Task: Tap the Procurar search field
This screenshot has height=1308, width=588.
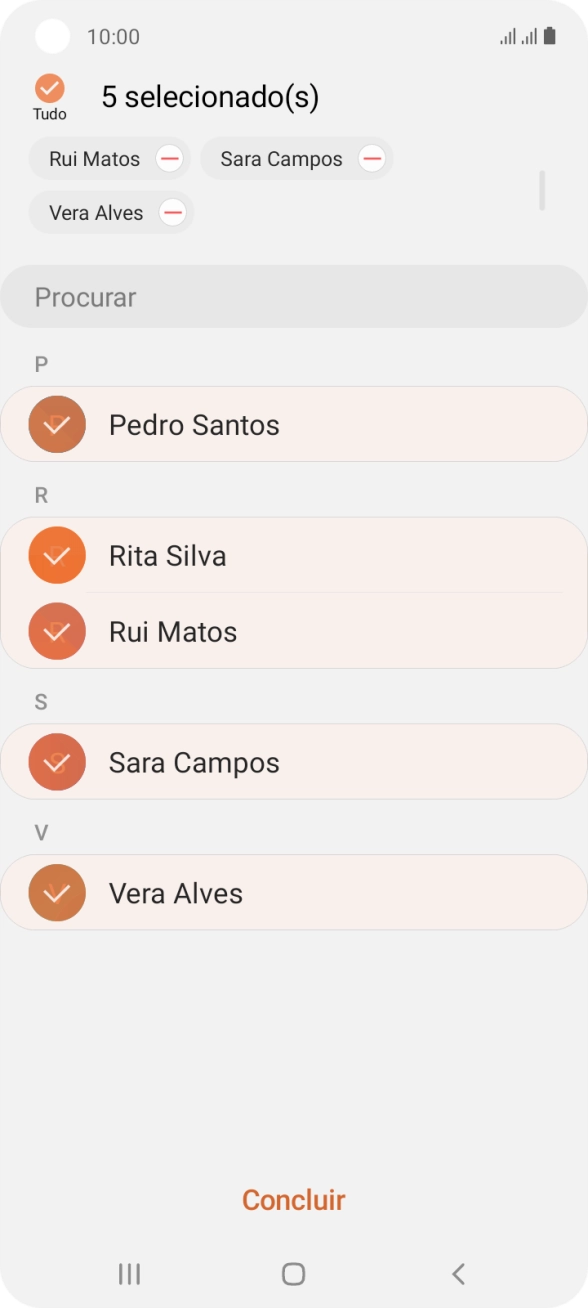Action: click(x=293, y=297)
